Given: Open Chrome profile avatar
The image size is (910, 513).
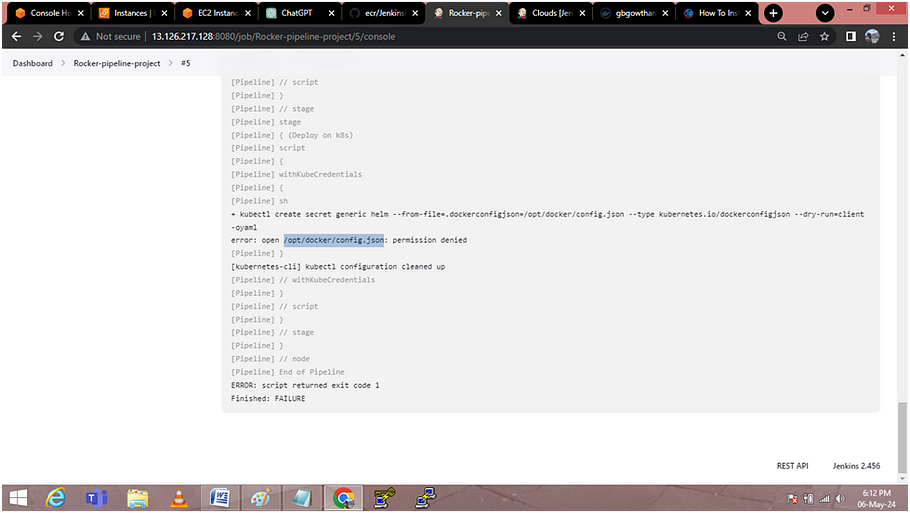Looking at the screenshot, I should pos(872,37).
